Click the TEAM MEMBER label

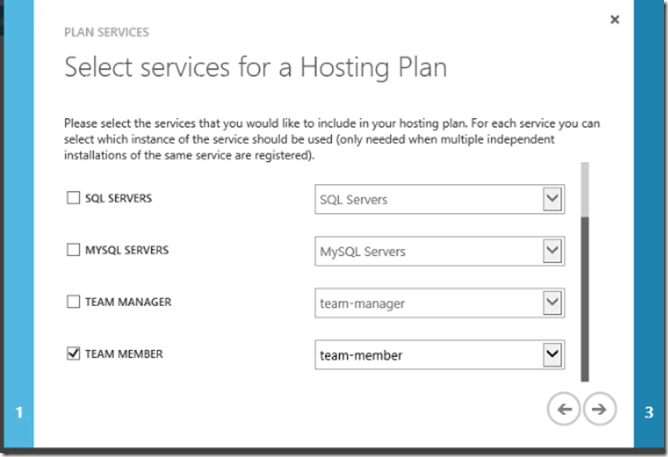tap(124, 353)
